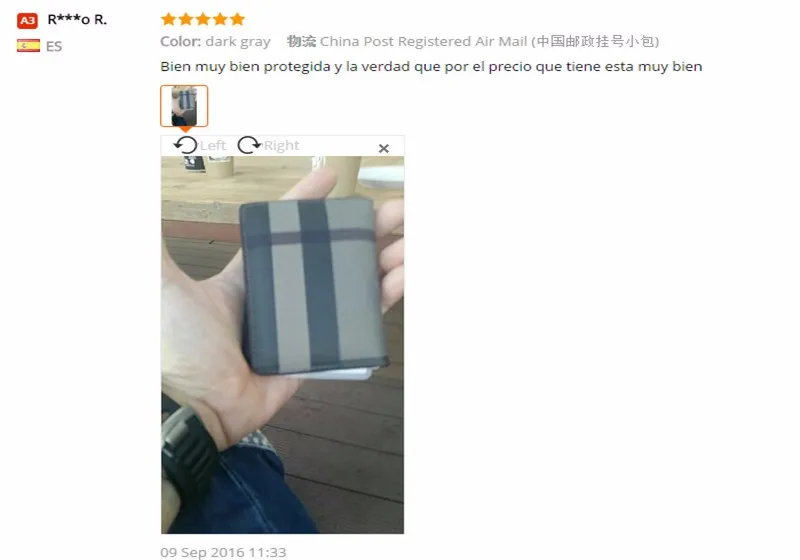Click the enlarged wallet photo
This screenshot has height=560, width=800.
pyautogui.click(x=283, y=345)
